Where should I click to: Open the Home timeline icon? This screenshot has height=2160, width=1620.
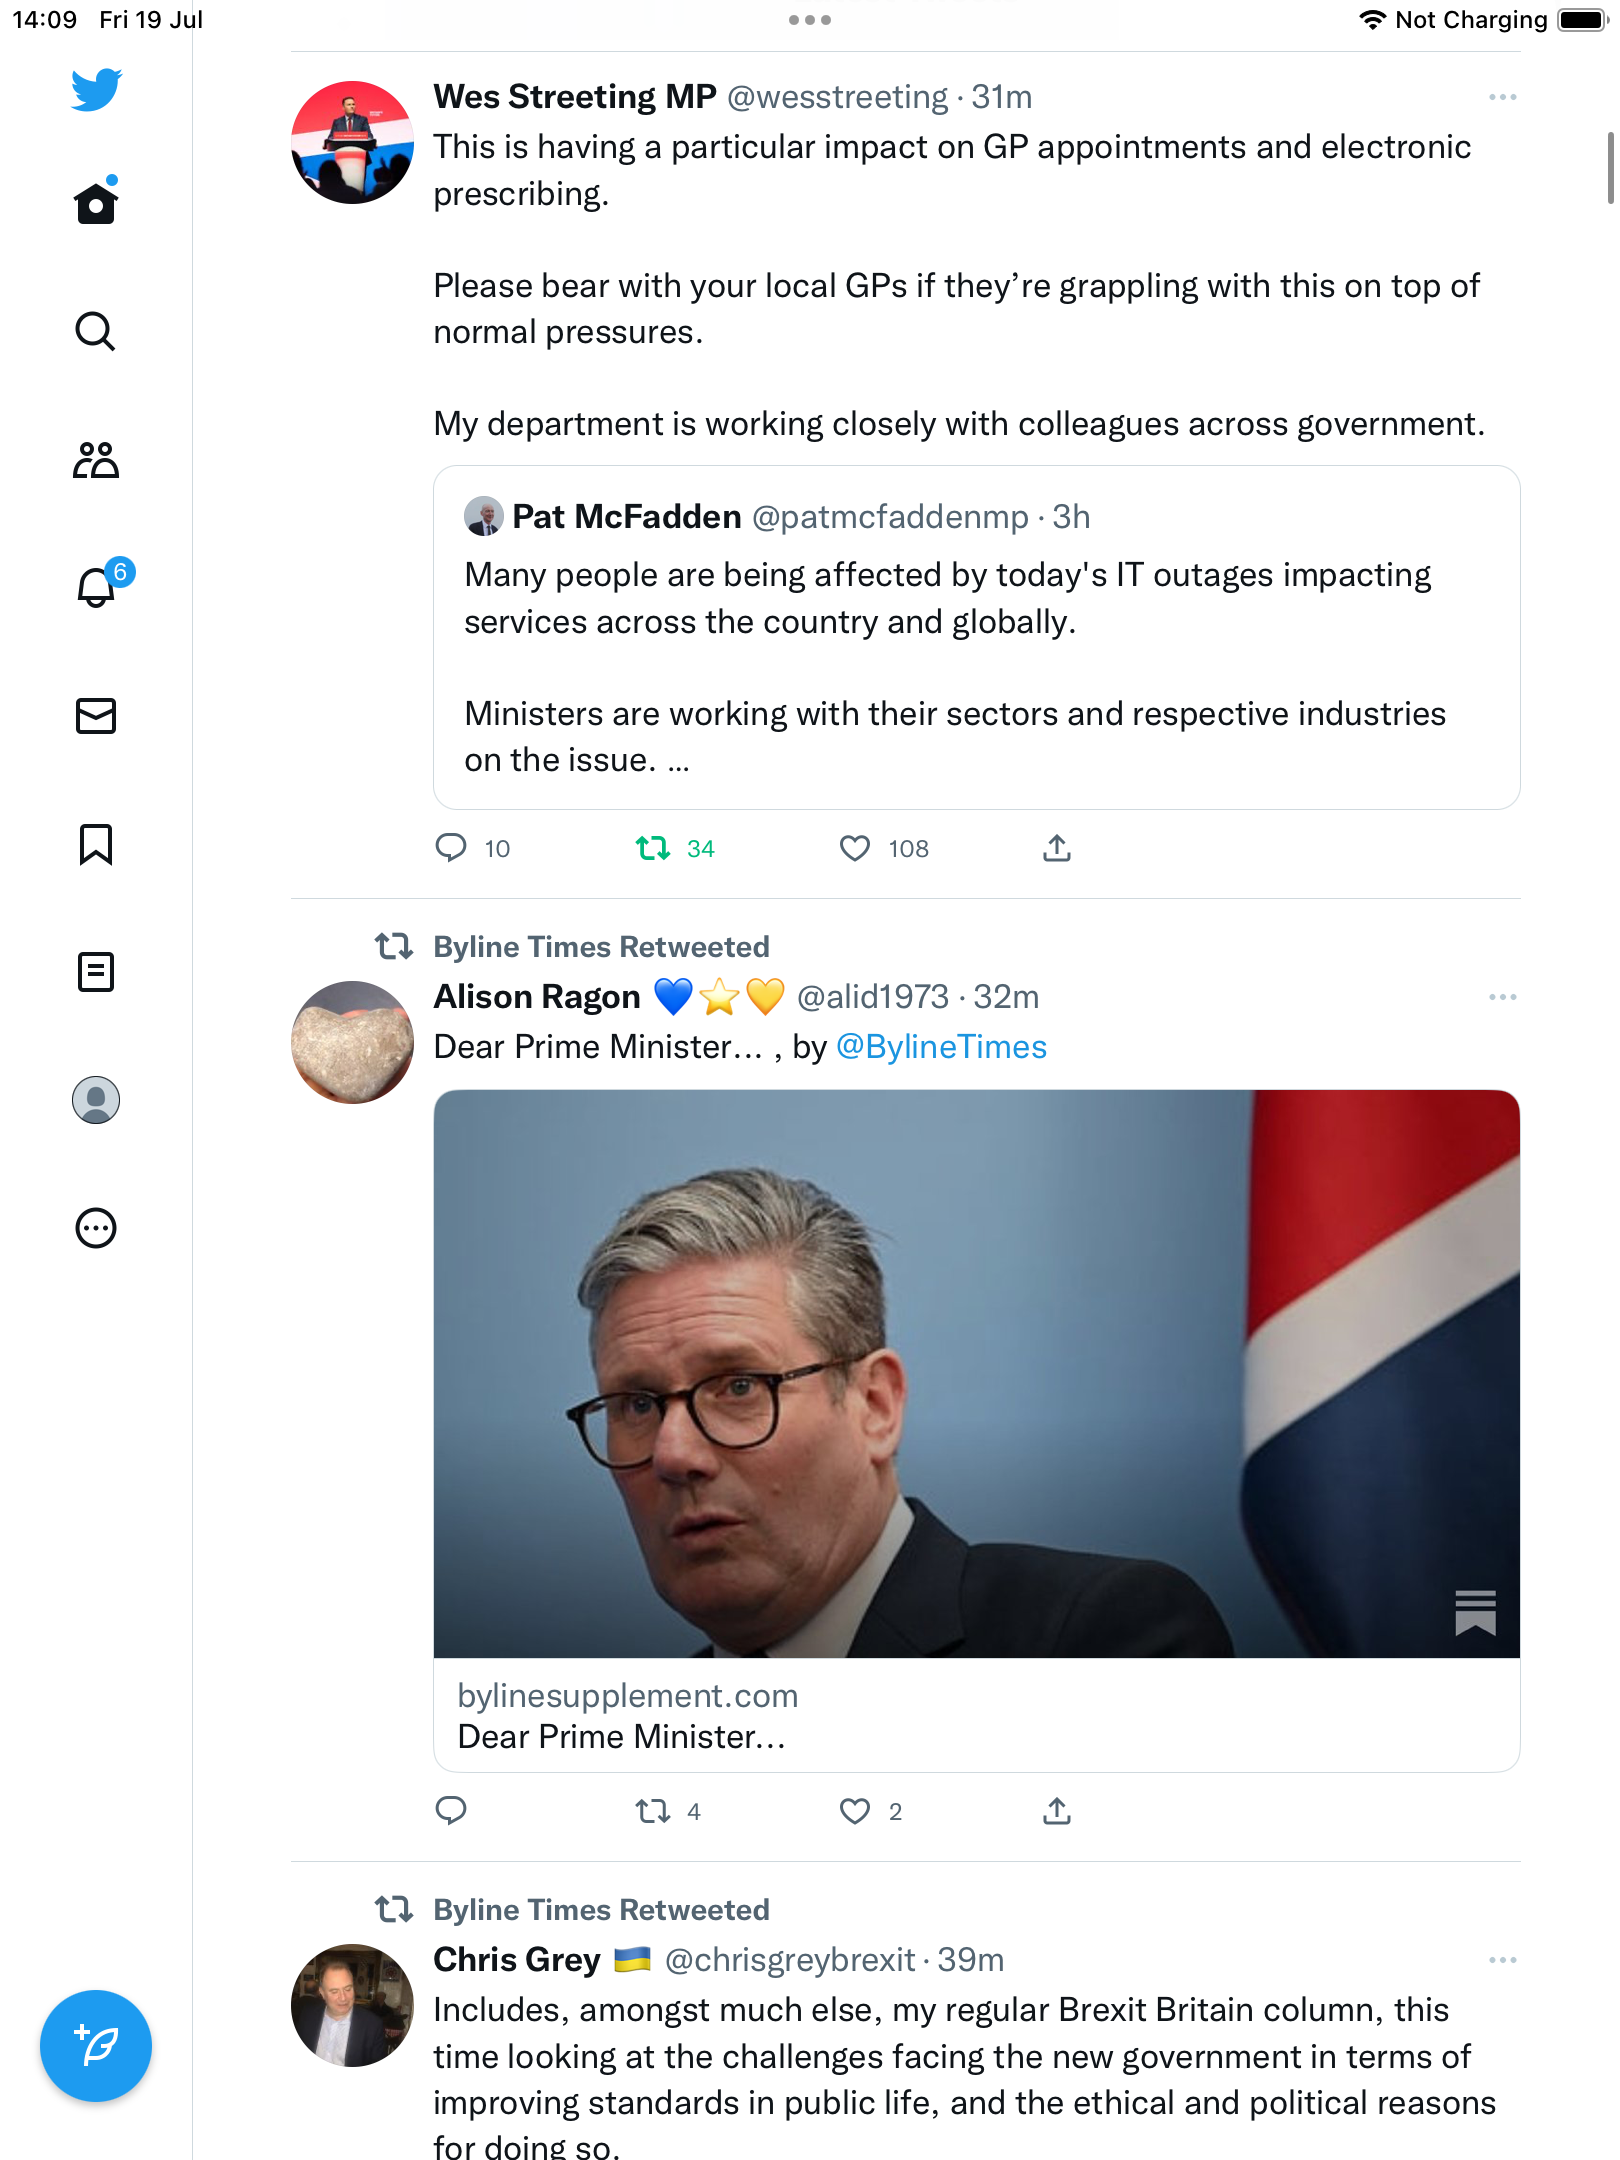[x=96, y=204]
